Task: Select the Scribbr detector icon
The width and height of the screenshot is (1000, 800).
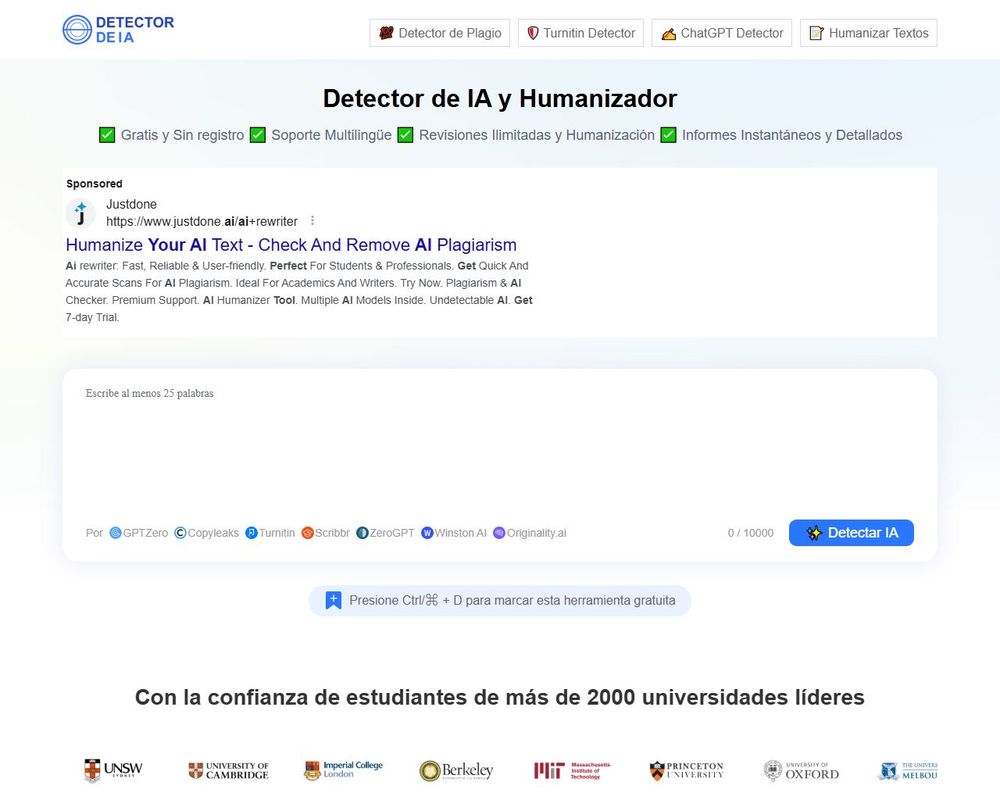Action: [309, 533]
